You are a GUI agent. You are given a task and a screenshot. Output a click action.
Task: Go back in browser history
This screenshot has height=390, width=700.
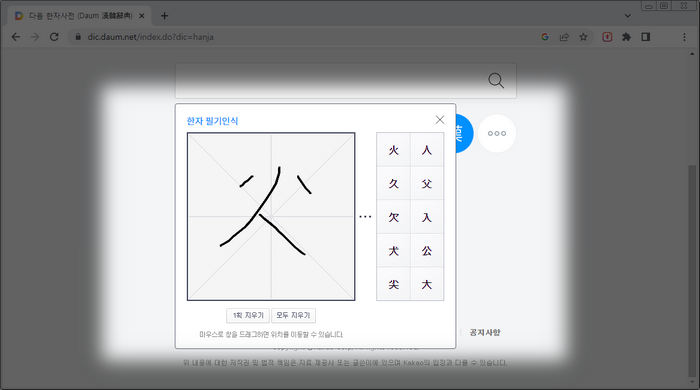point(16,37)
